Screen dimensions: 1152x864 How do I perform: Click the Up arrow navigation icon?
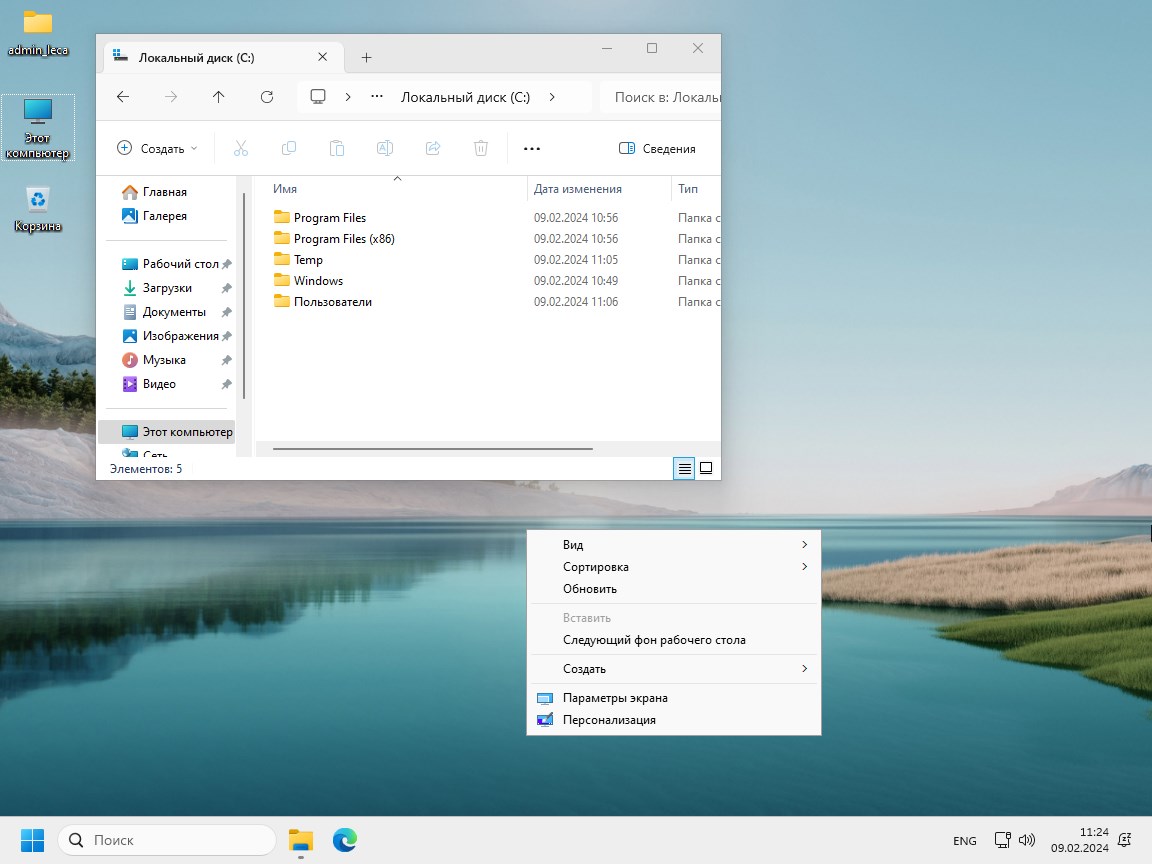[x=219, y=97]
